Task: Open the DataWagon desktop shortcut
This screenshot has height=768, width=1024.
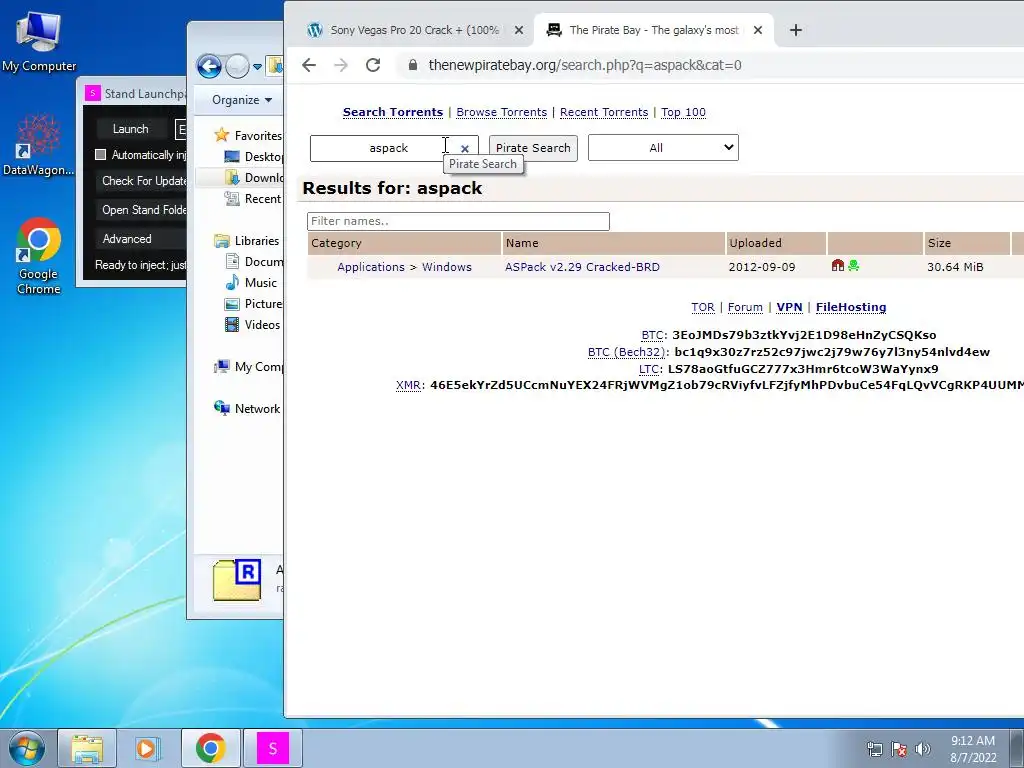Action: tap(38, 145)
